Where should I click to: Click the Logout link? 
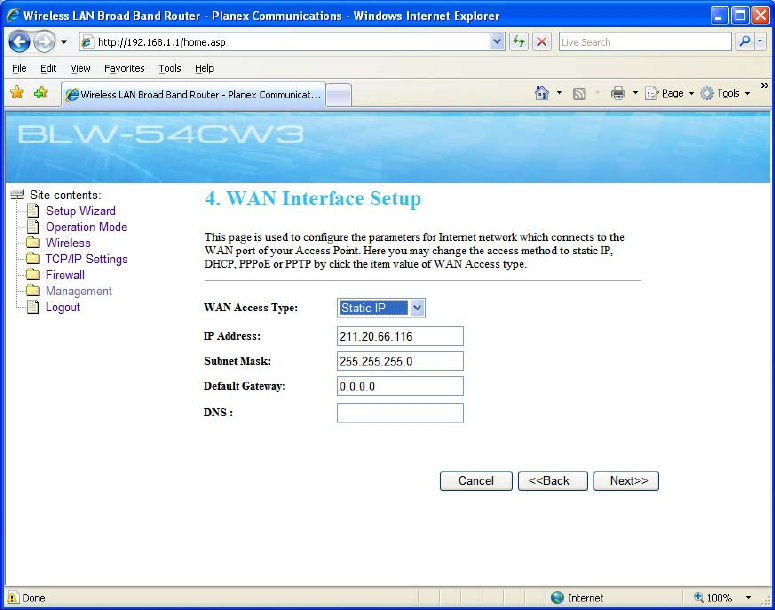pyautogui.click(x=63, y=307)
